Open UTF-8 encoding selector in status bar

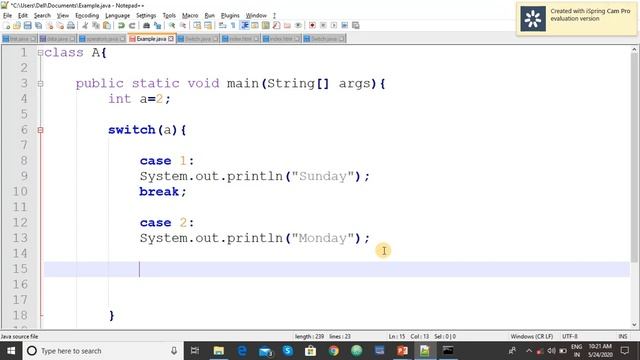(x=570, y=336)
